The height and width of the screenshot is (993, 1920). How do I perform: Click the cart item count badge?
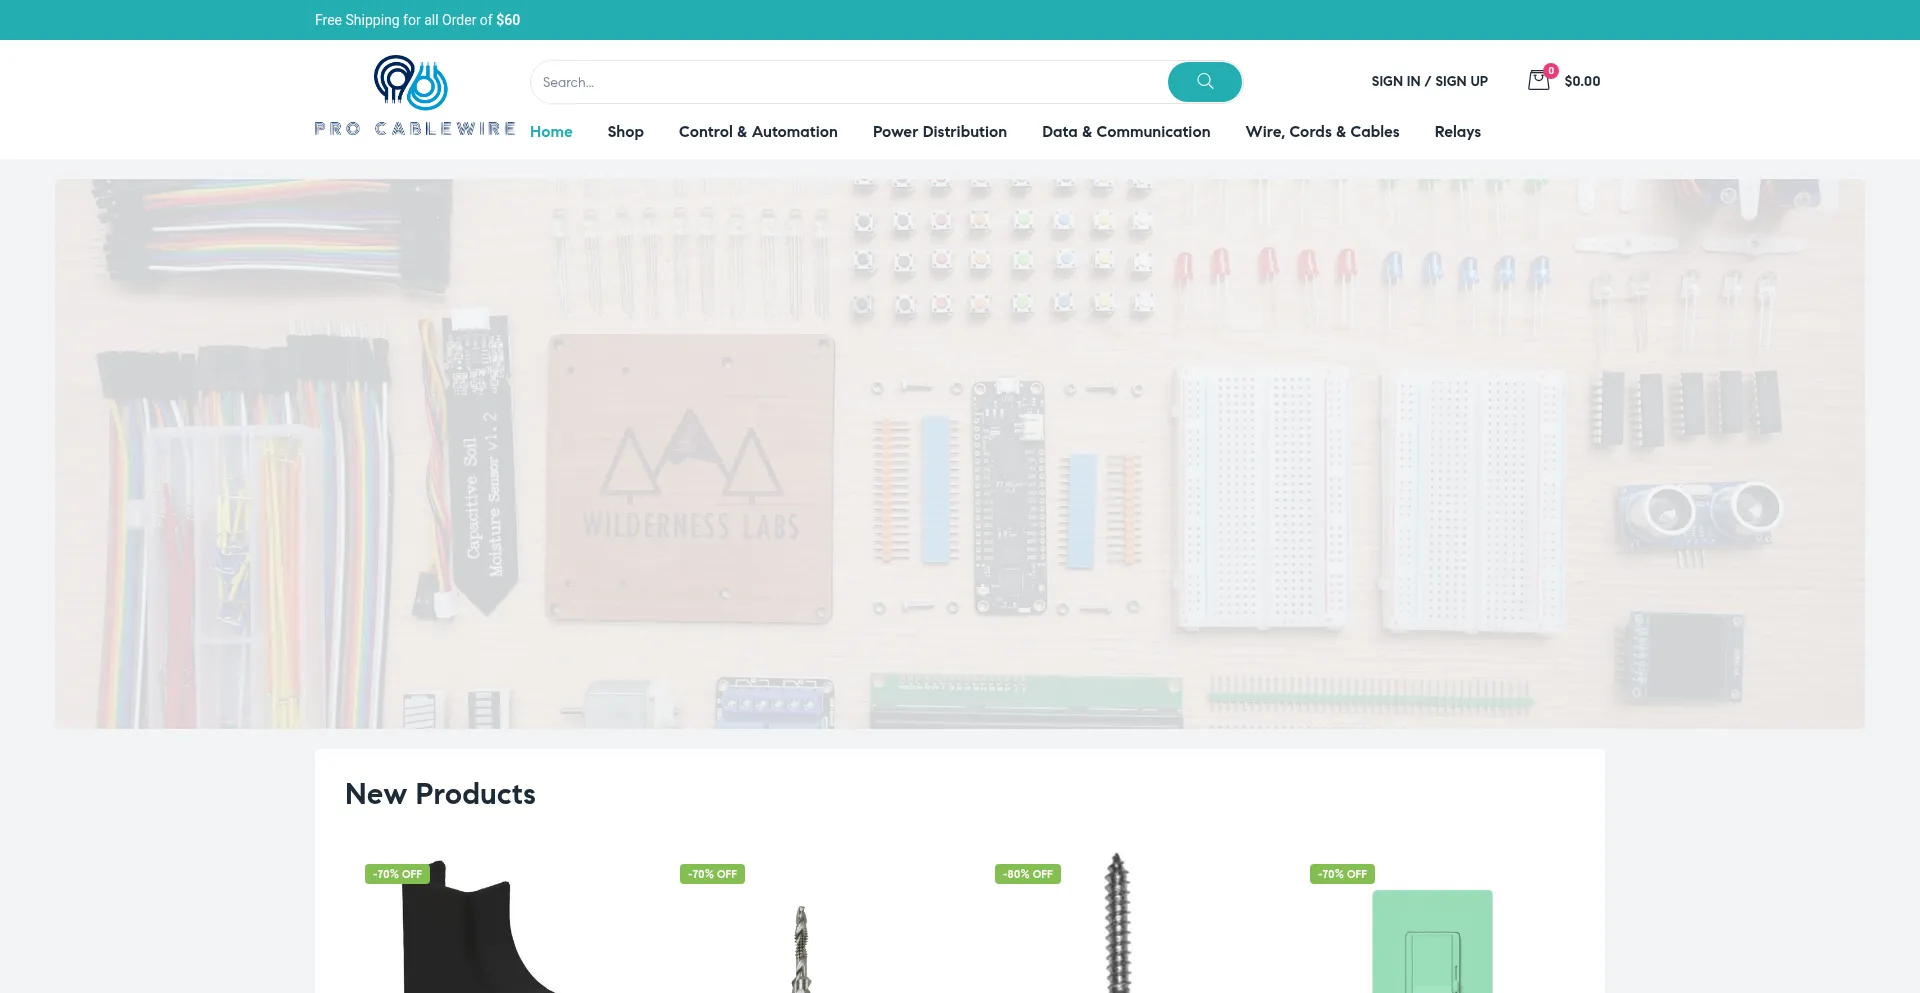(x=1551, y=71)
